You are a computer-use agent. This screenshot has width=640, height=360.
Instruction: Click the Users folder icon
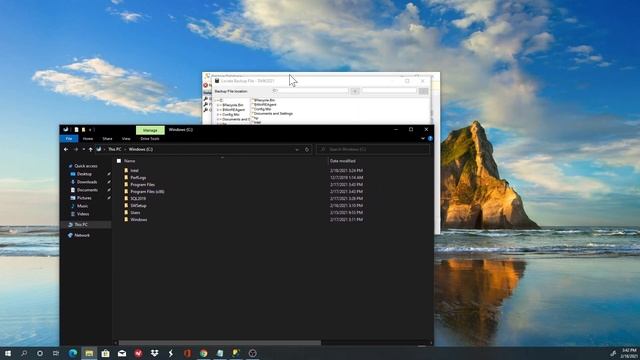pyautogui.click(x=126, y=212)
